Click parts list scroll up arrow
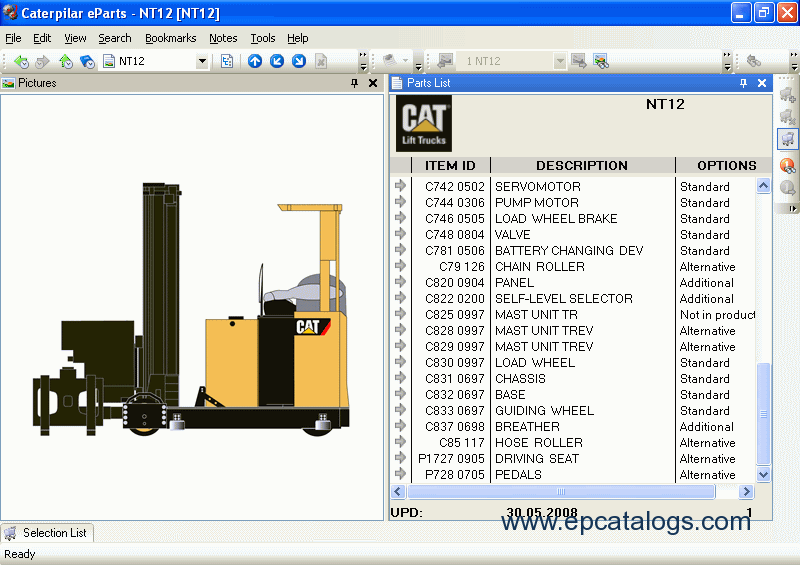The height and width of the screenshot is (565, 800). point(763,186)
